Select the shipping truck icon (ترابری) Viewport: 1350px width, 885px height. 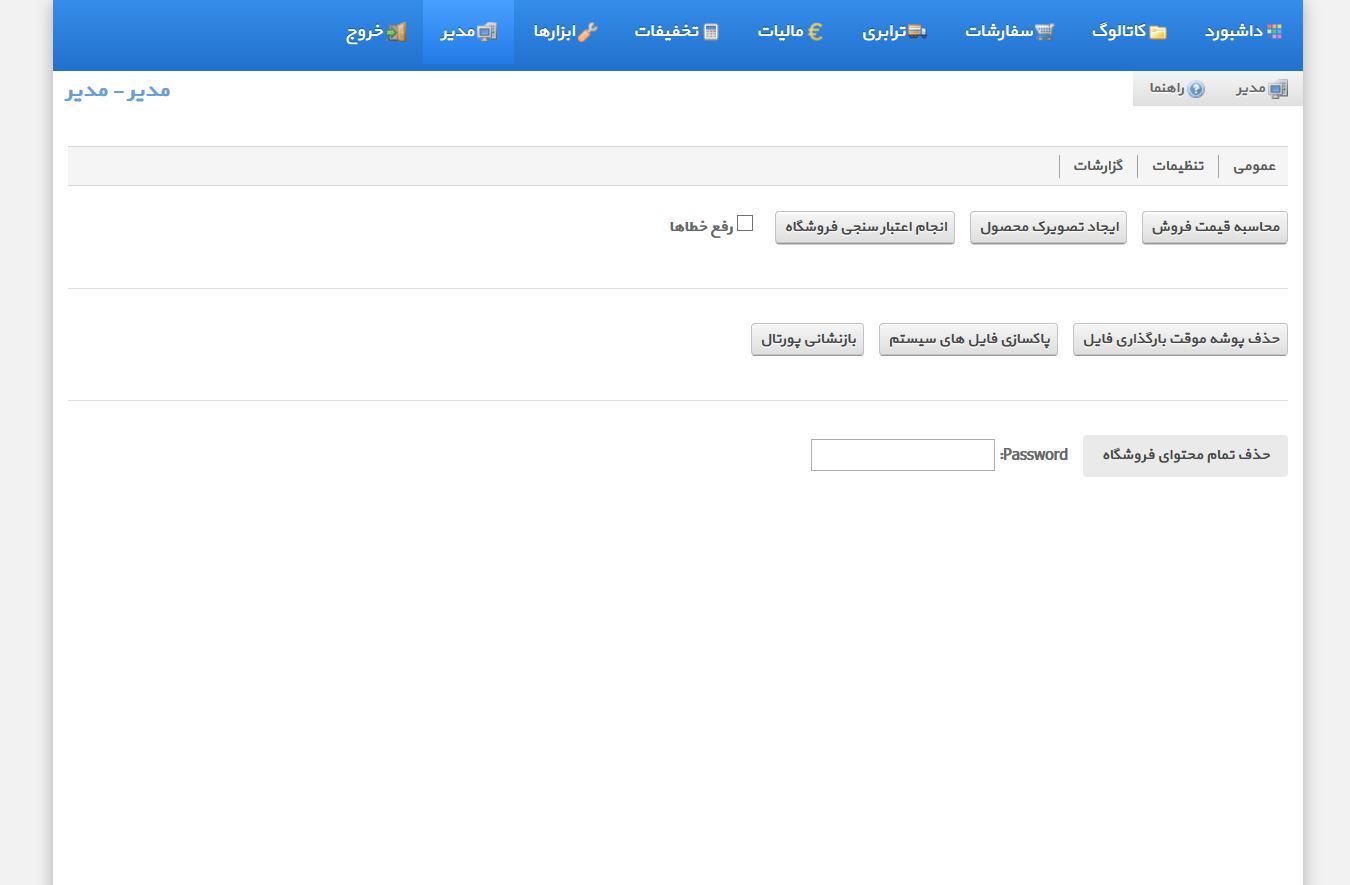[916, 32]
